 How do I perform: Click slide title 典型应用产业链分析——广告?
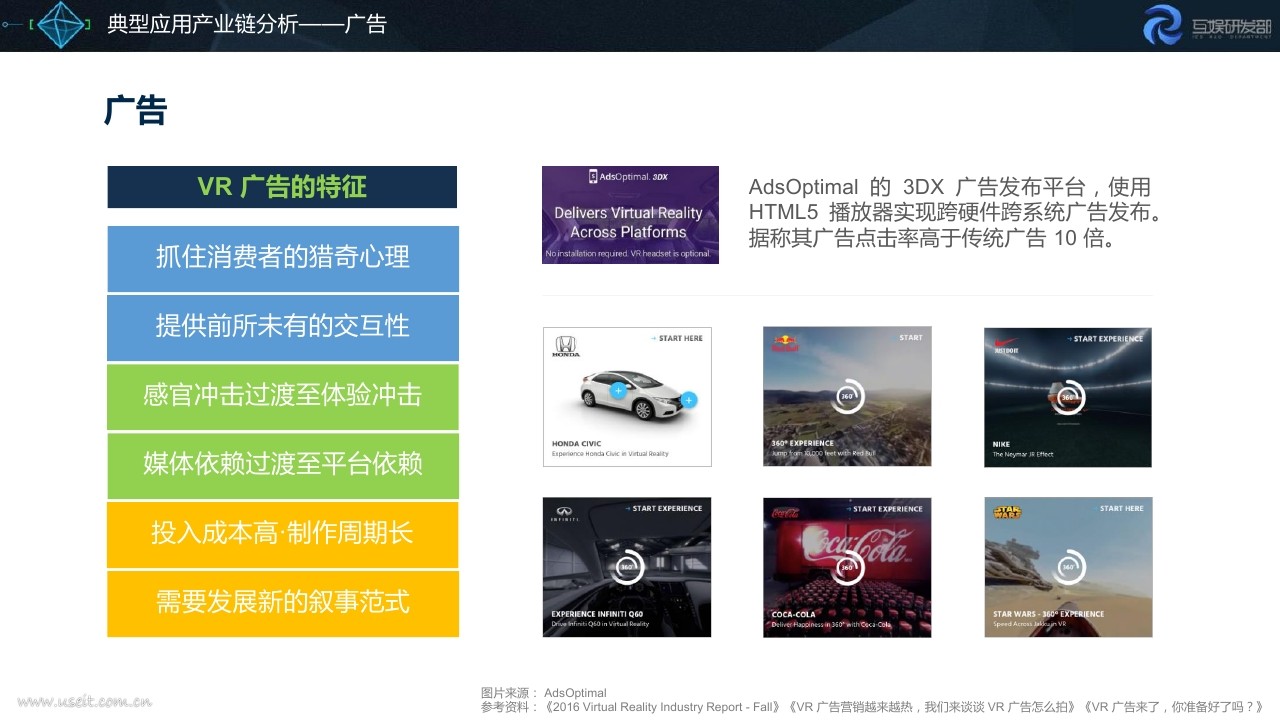click(x=247, y=24)
